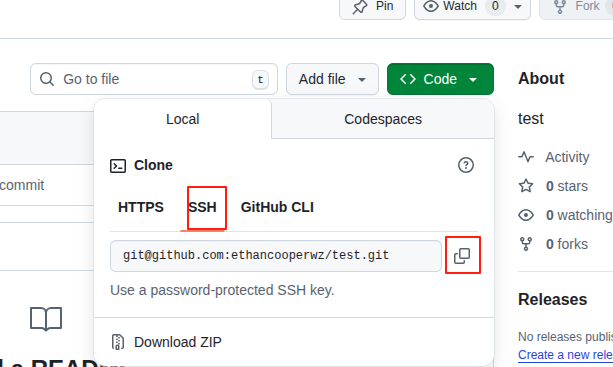
Task: Click the About heading
Action: 541,79
